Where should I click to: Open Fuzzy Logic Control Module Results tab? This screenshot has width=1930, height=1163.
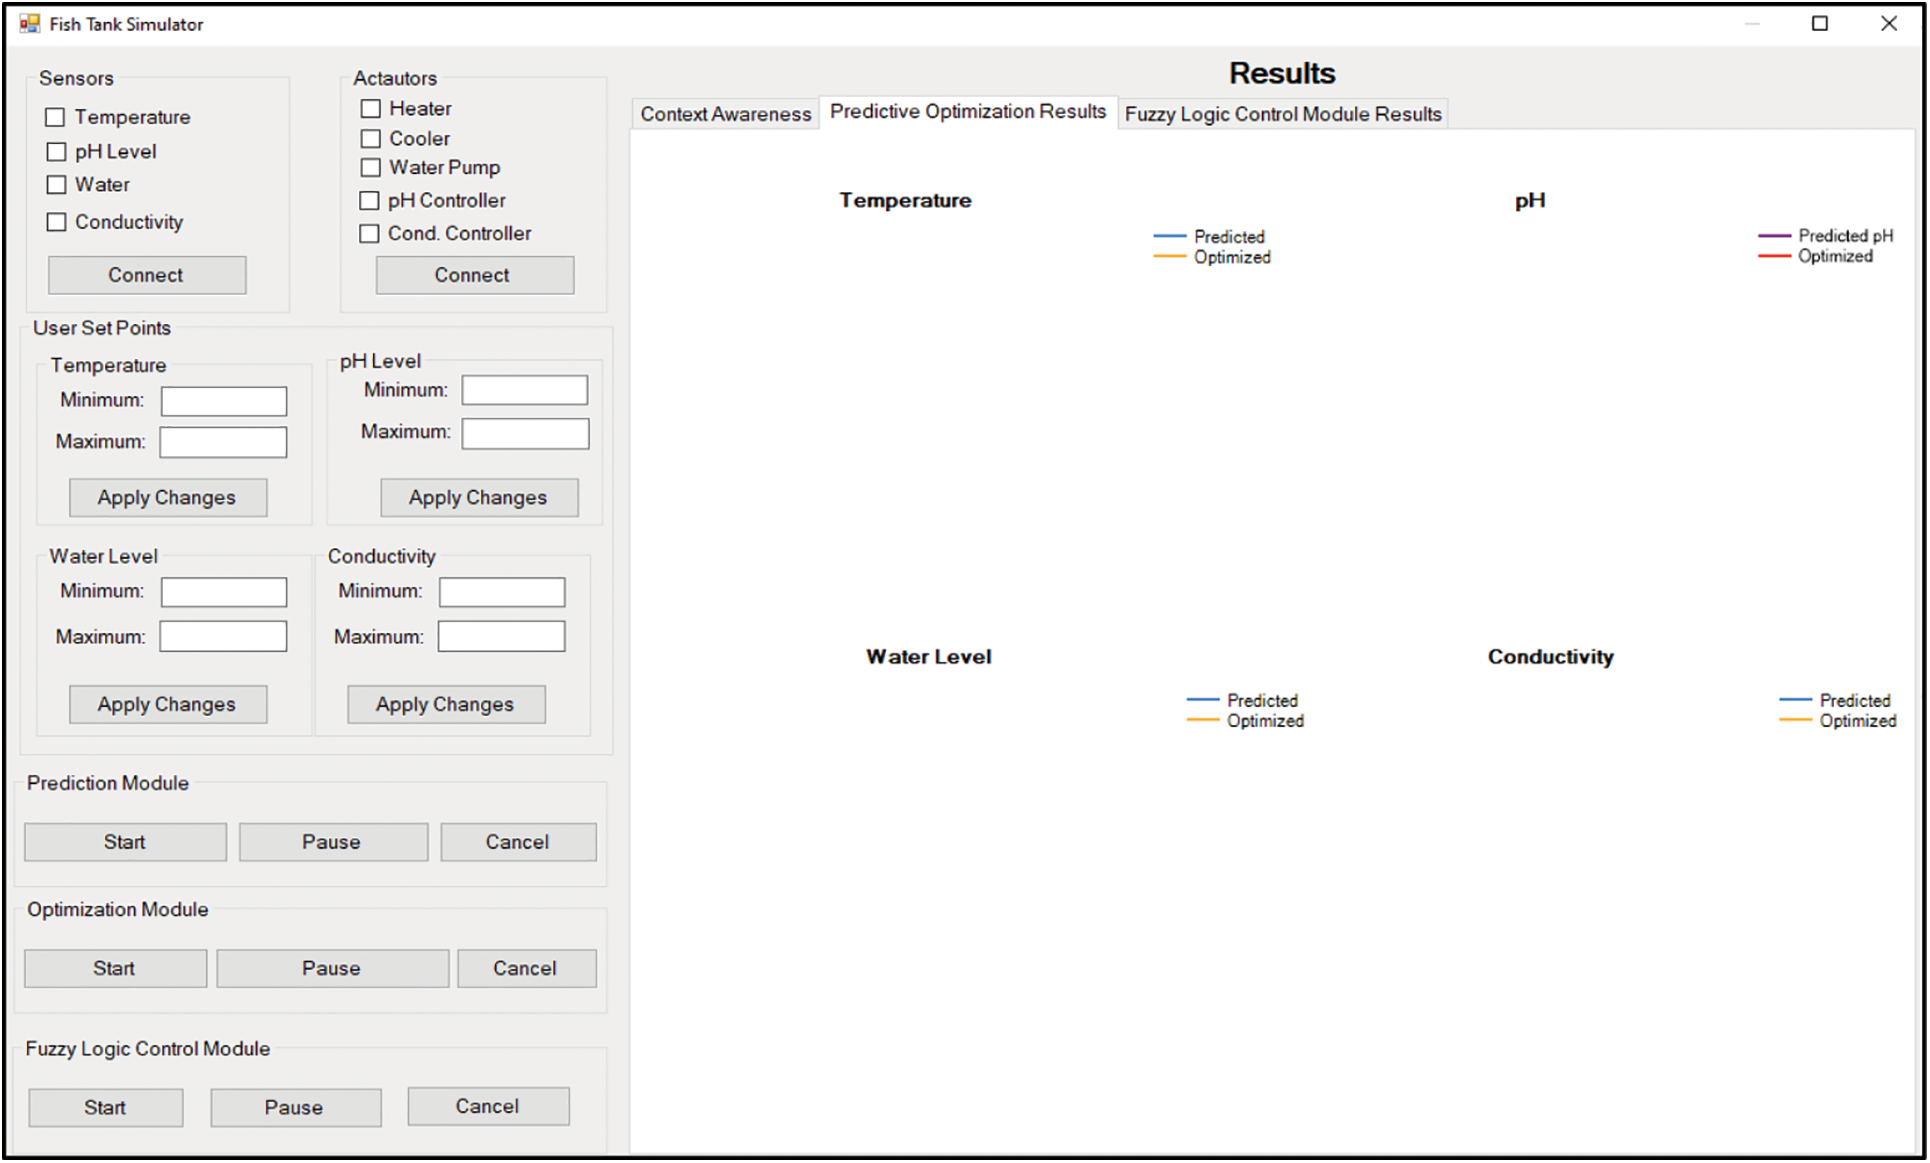1282,114
